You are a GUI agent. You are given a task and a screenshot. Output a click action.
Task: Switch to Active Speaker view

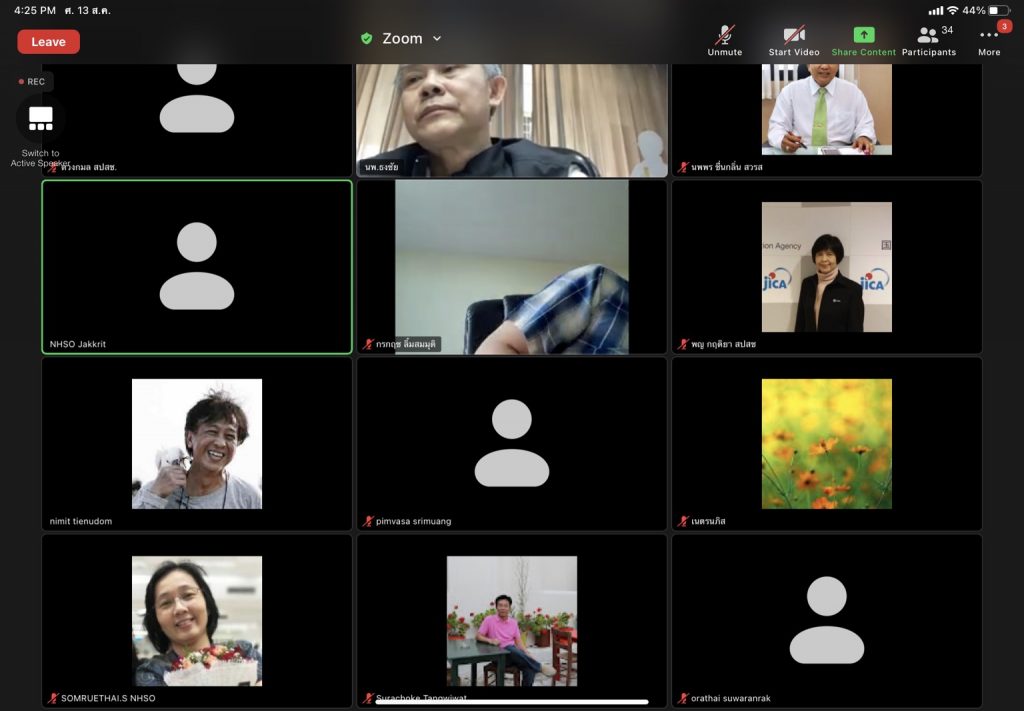tap(41, 119)
